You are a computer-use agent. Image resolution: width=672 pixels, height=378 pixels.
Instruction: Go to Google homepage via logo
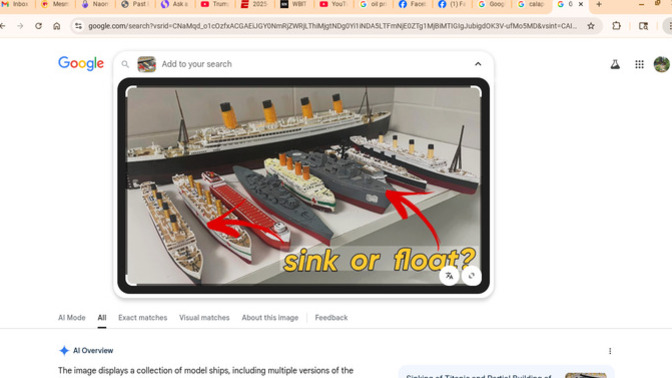point(81,63)
